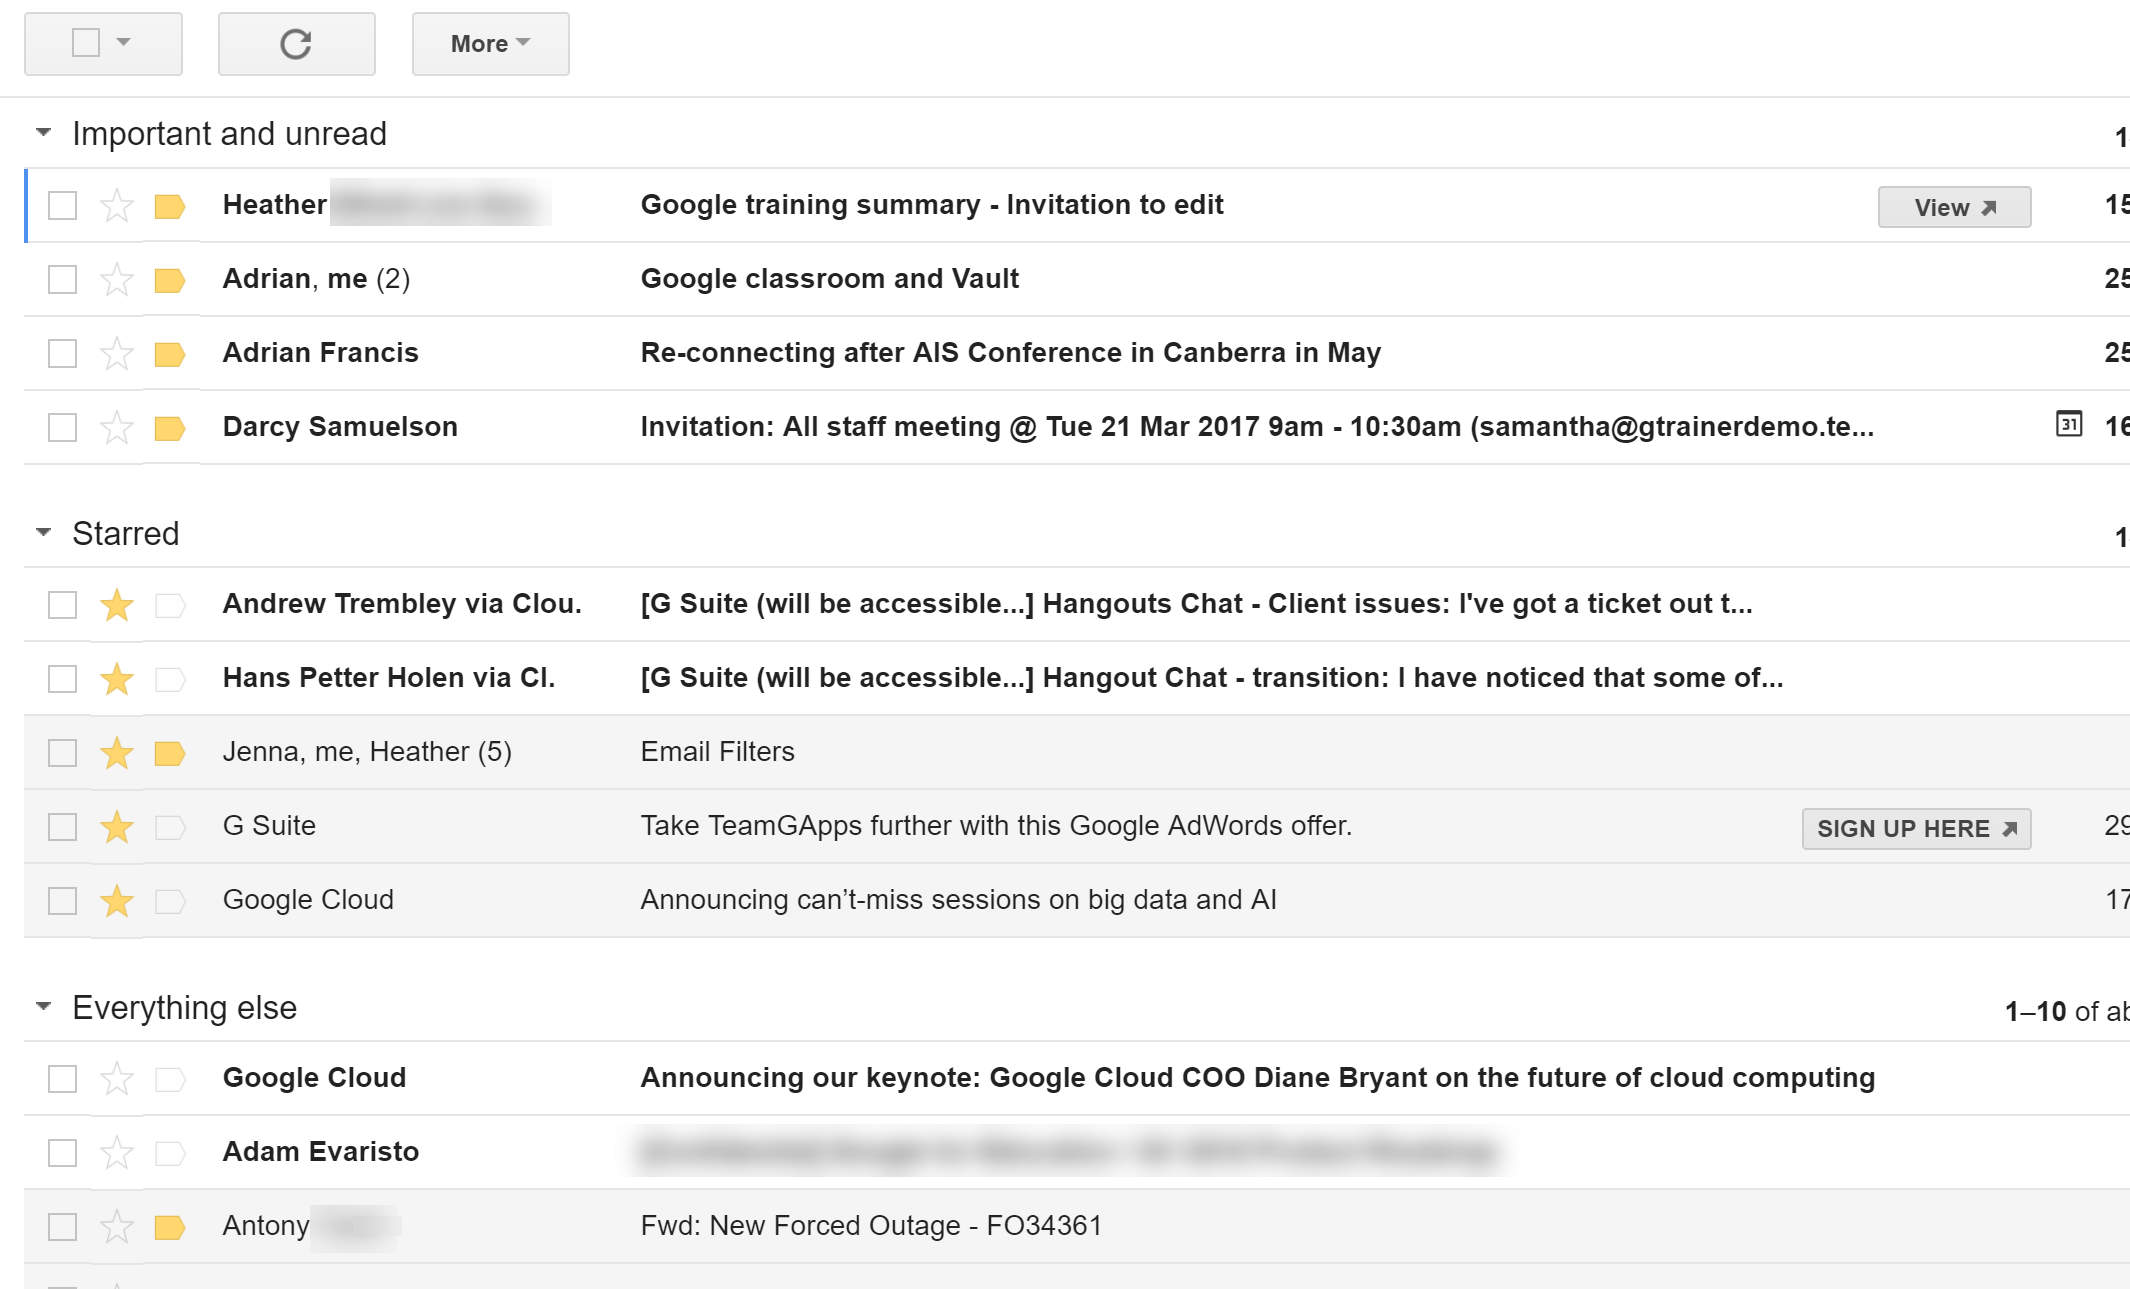Toggle importance marker on Darcy Samuelson email

170,428
